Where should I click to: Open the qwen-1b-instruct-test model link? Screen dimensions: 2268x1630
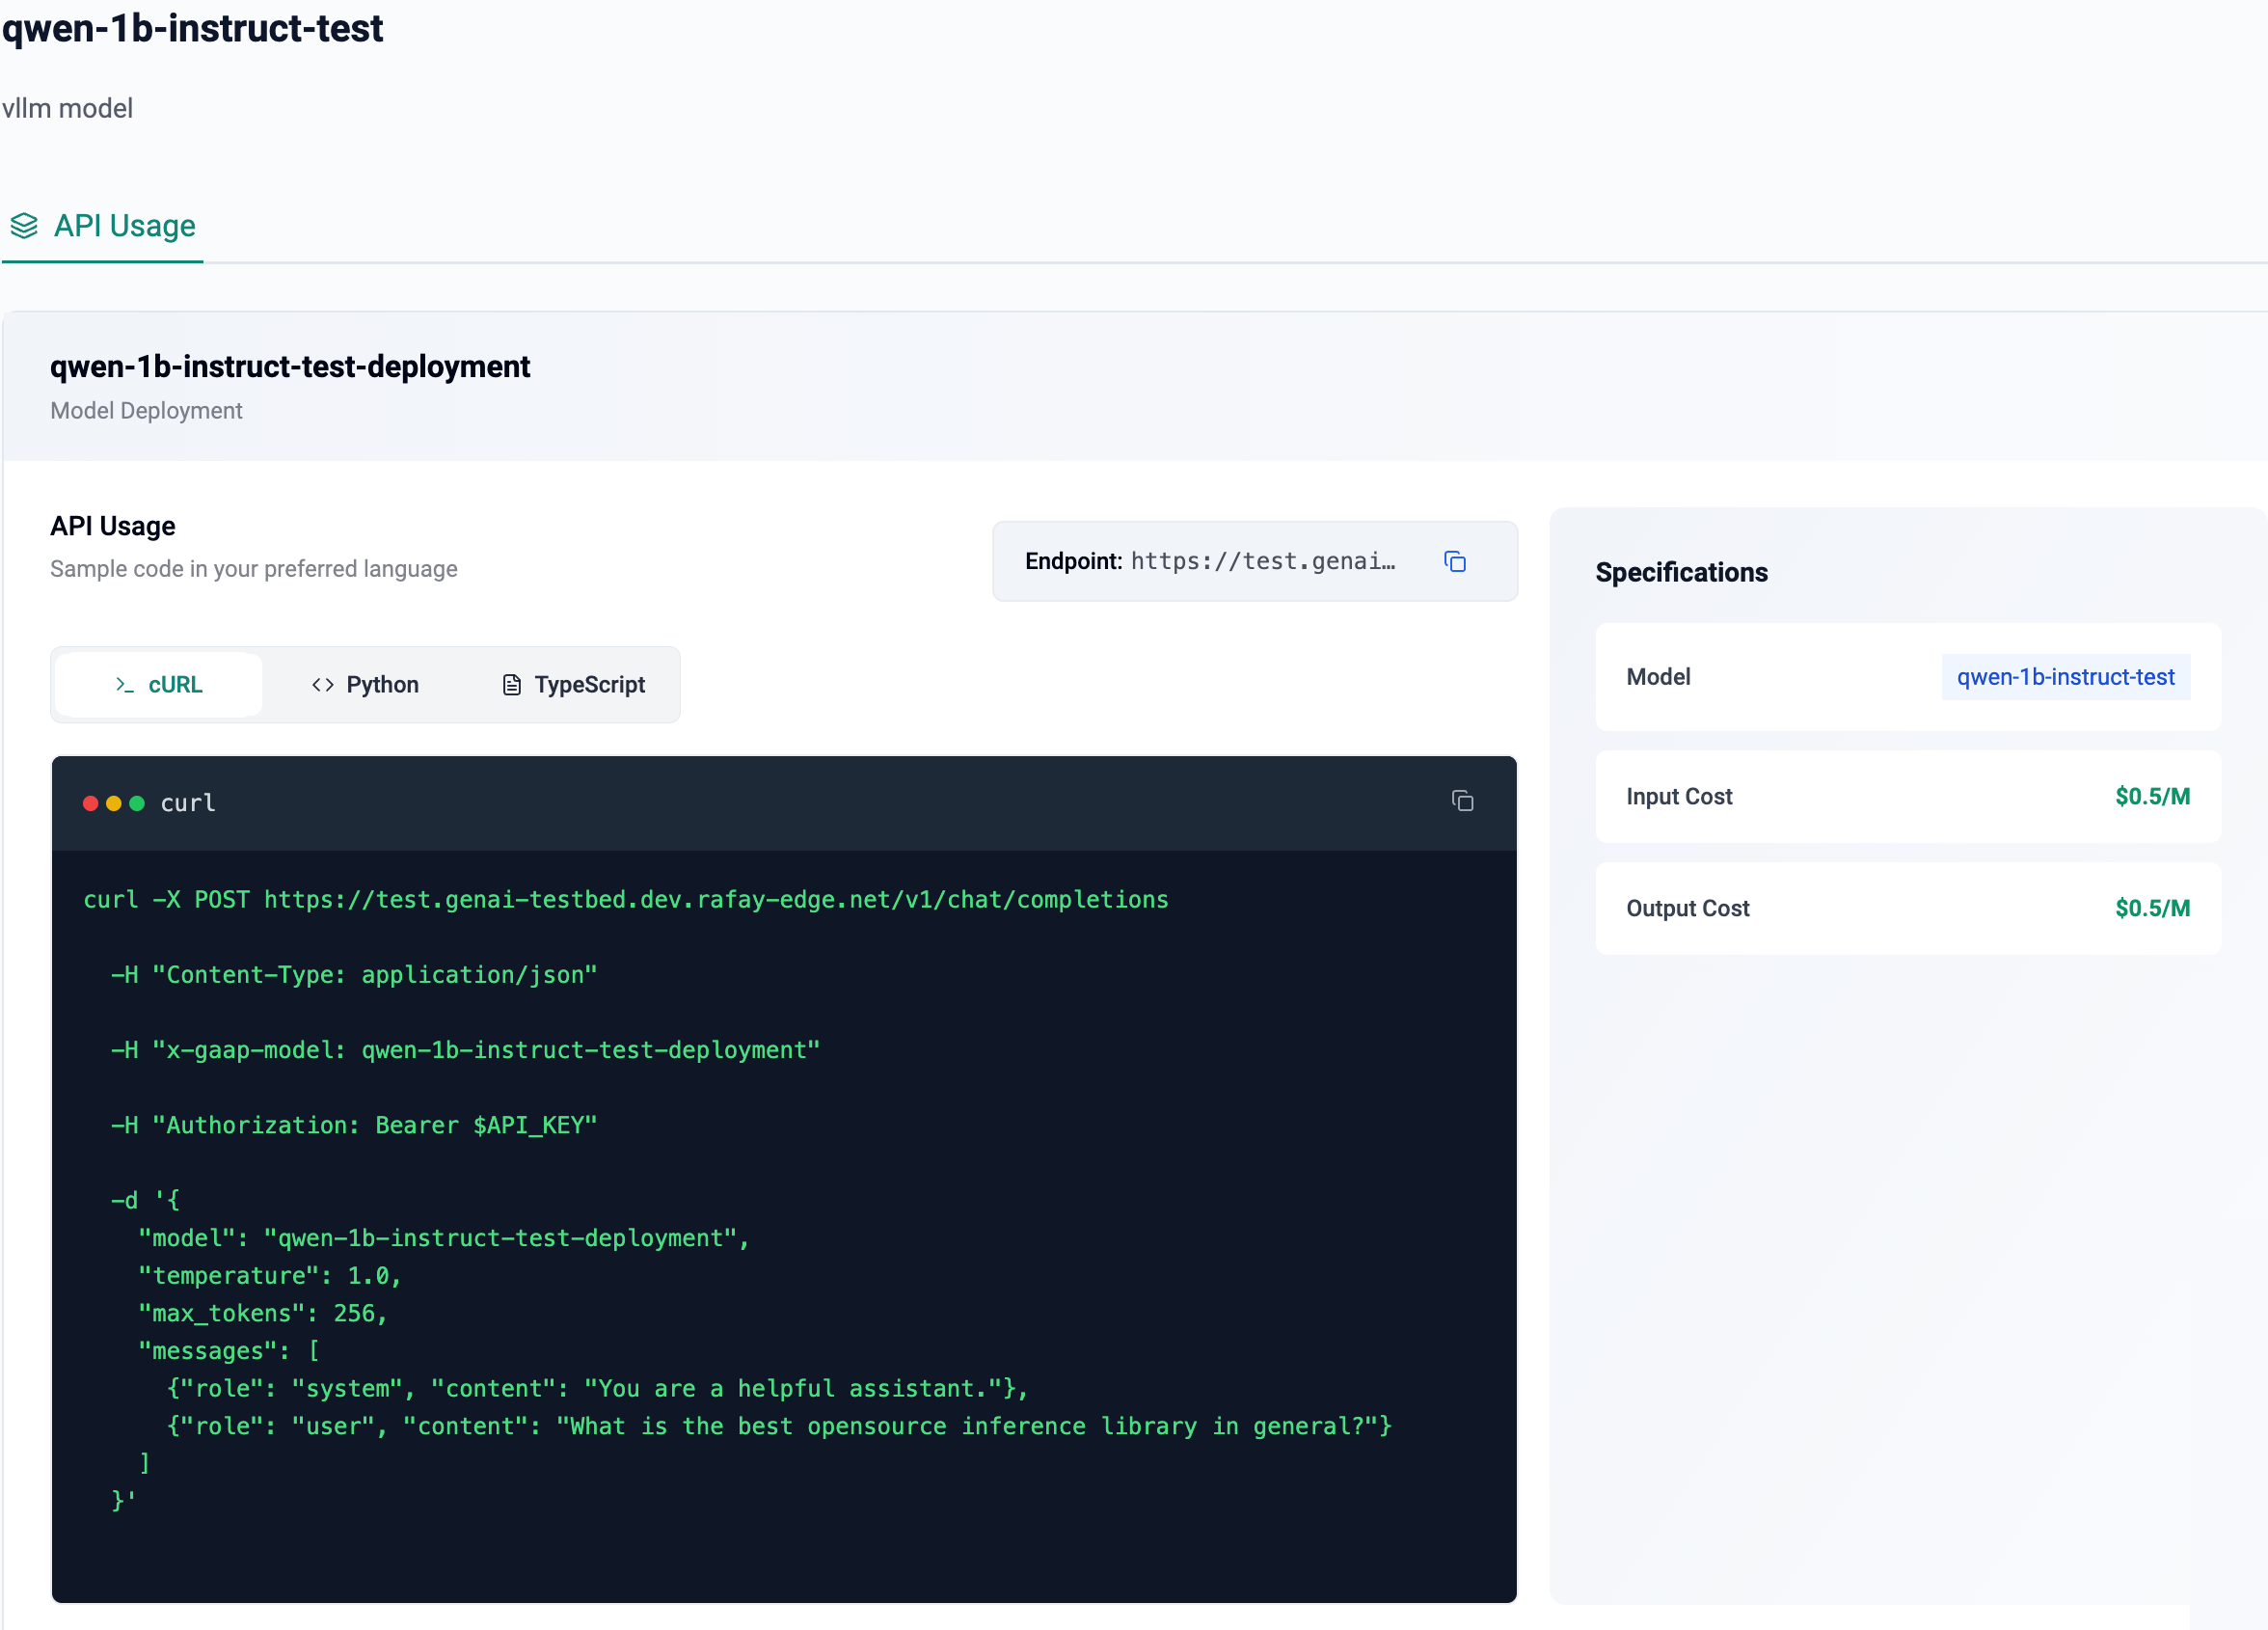(2065, 677)
